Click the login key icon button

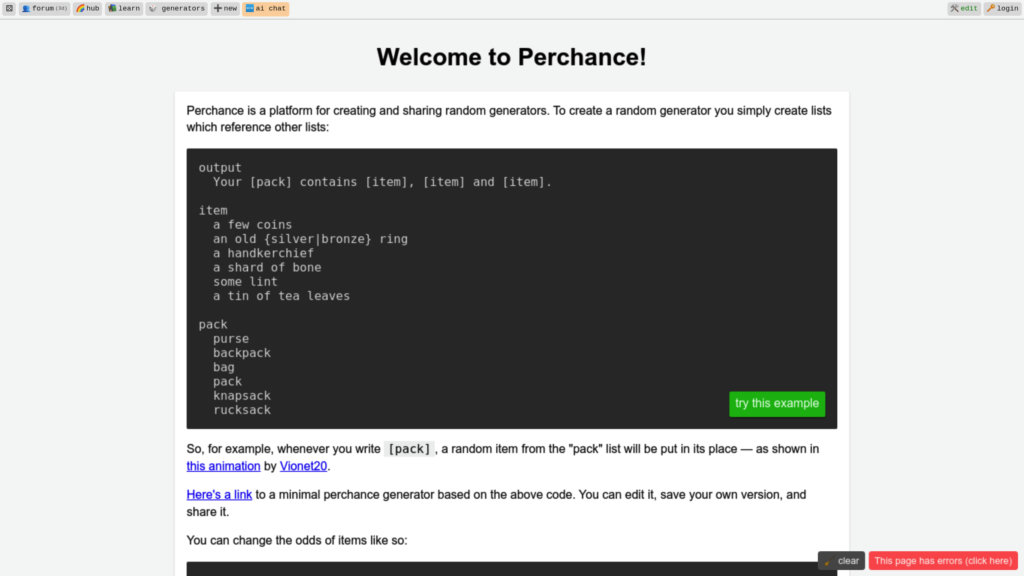pyautogui.click(x=1002, y=8)
